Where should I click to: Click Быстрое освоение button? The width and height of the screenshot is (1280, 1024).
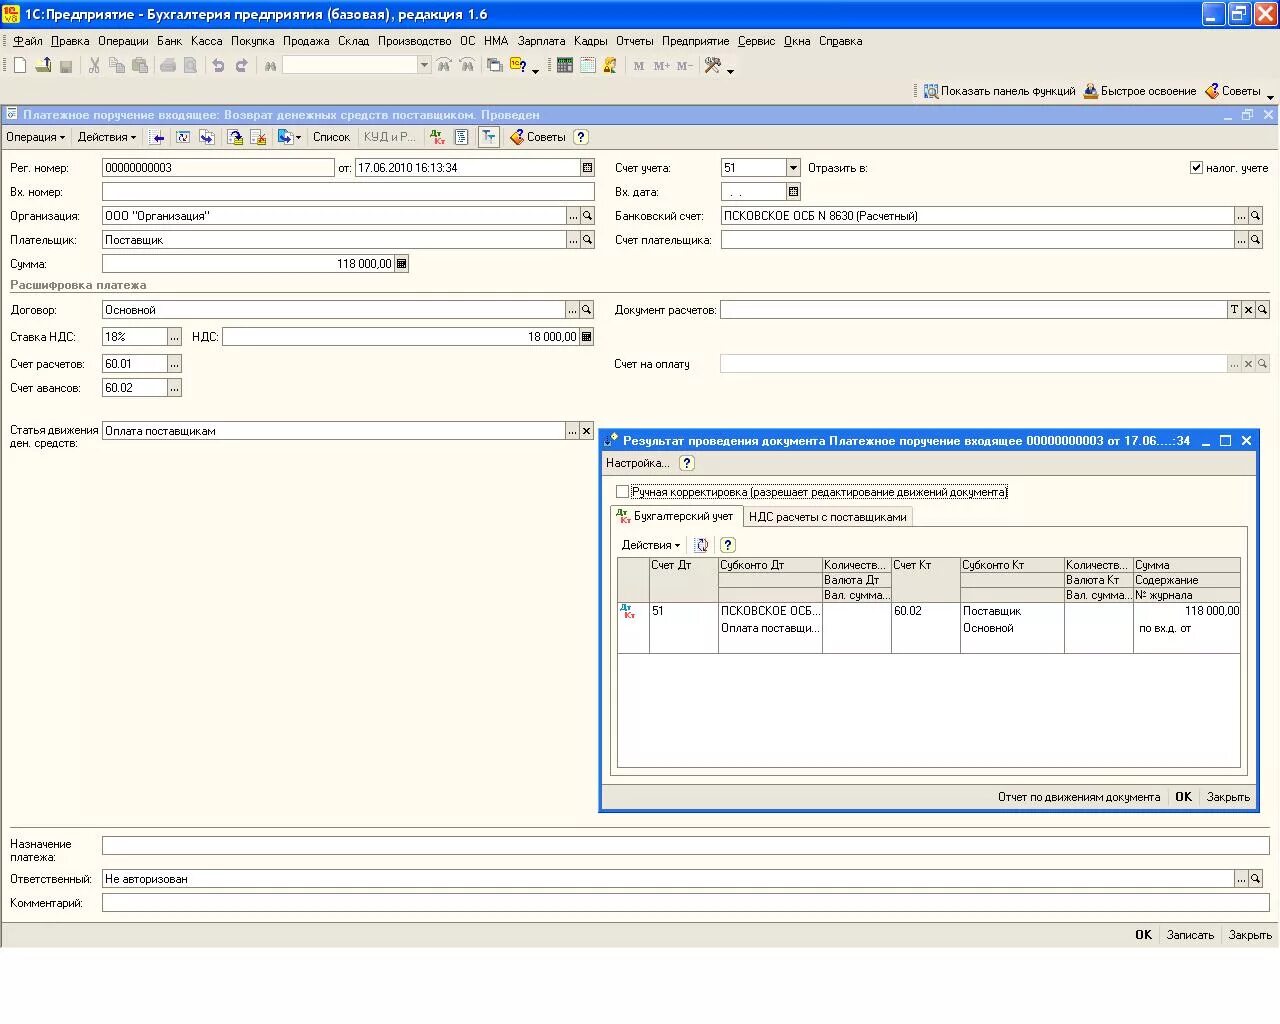click(x=1140, y=91)
